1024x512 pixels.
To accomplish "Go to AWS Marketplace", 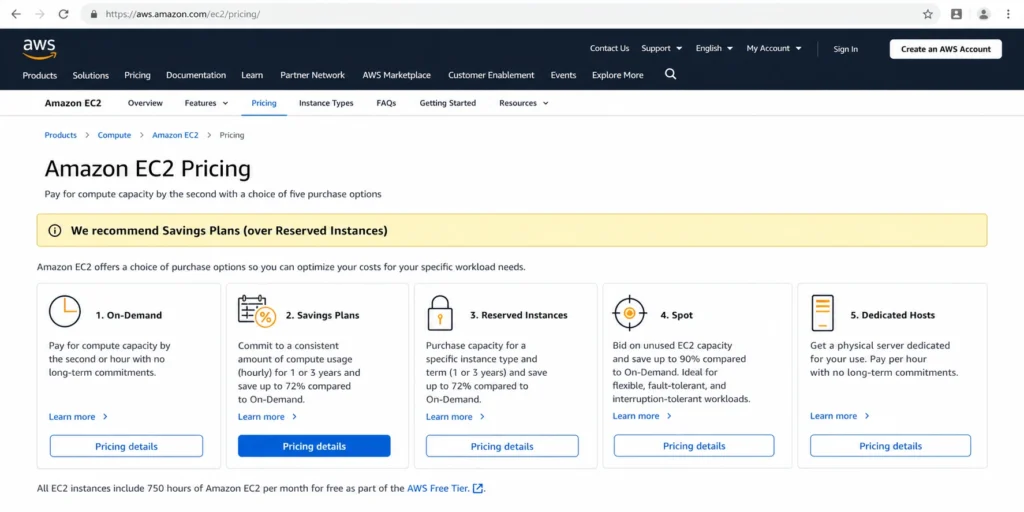I will point(396,75).
